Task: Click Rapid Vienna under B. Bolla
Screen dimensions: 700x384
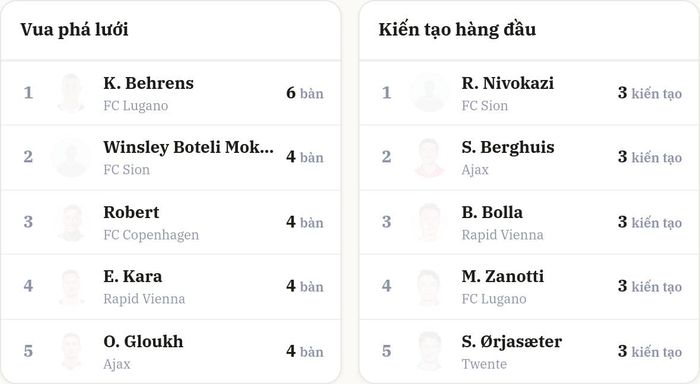Action: pos(503,235)
